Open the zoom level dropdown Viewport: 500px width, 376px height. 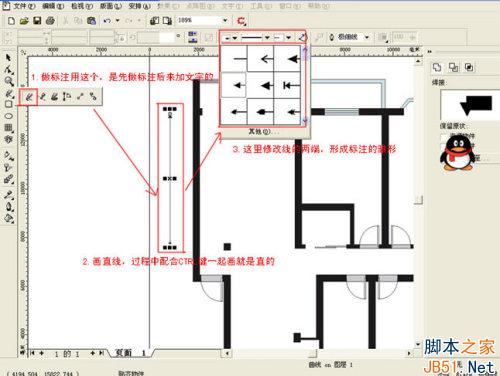(225, 21)
